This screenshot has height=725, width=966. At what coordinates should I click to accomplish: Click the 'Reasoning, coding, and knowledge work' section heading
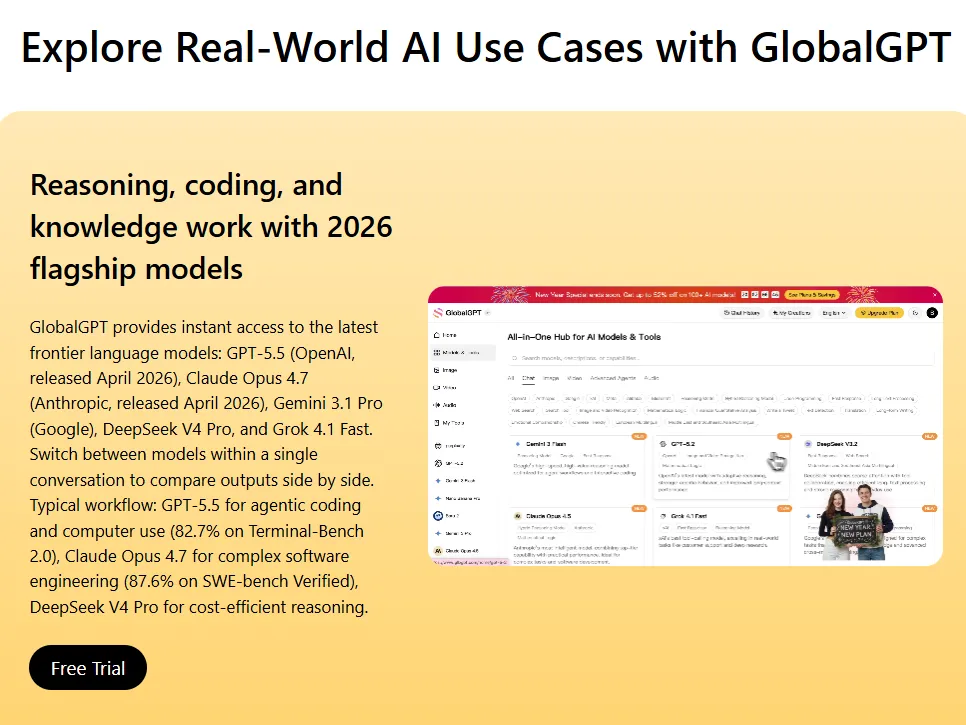tap(211, 227)
